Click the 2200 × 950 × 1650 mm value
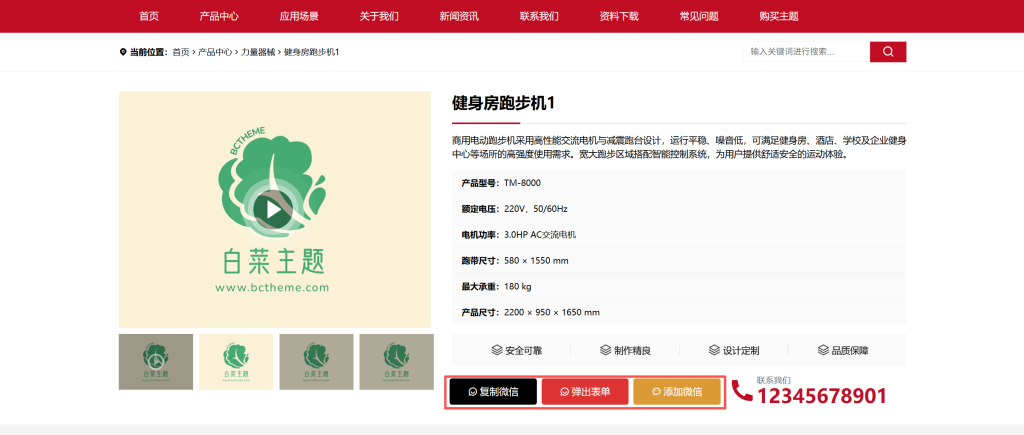This screenshot has height=435, width=1024. pos(552,312)
